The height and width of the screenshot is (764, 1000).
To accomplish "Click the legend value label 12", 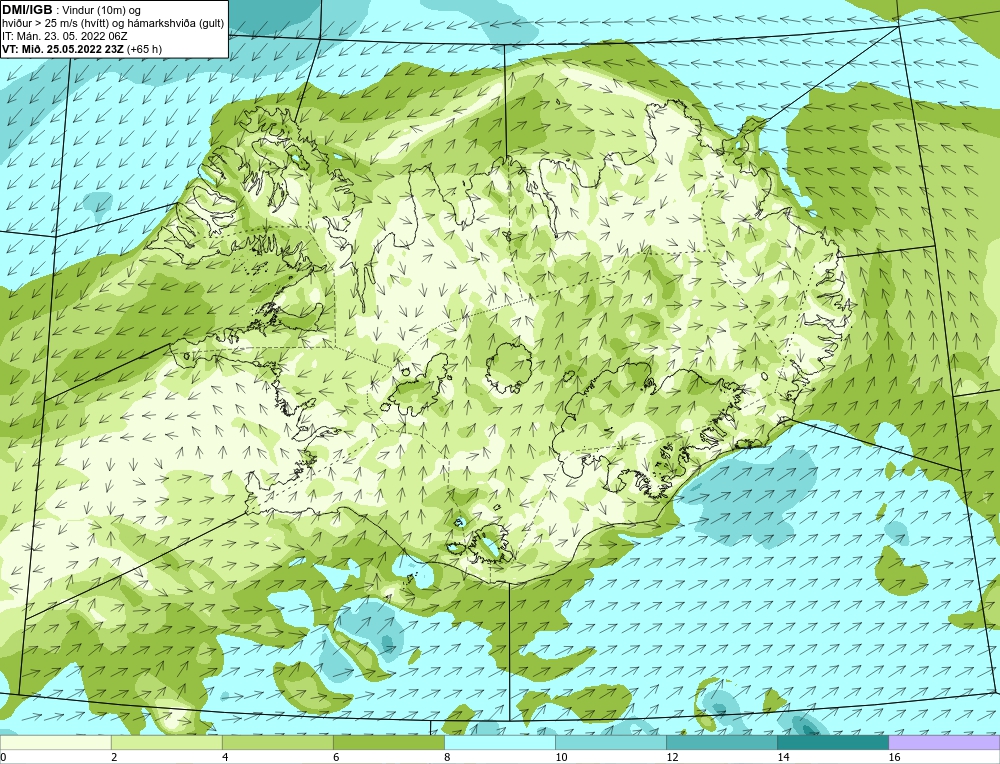I will point(672,757).
